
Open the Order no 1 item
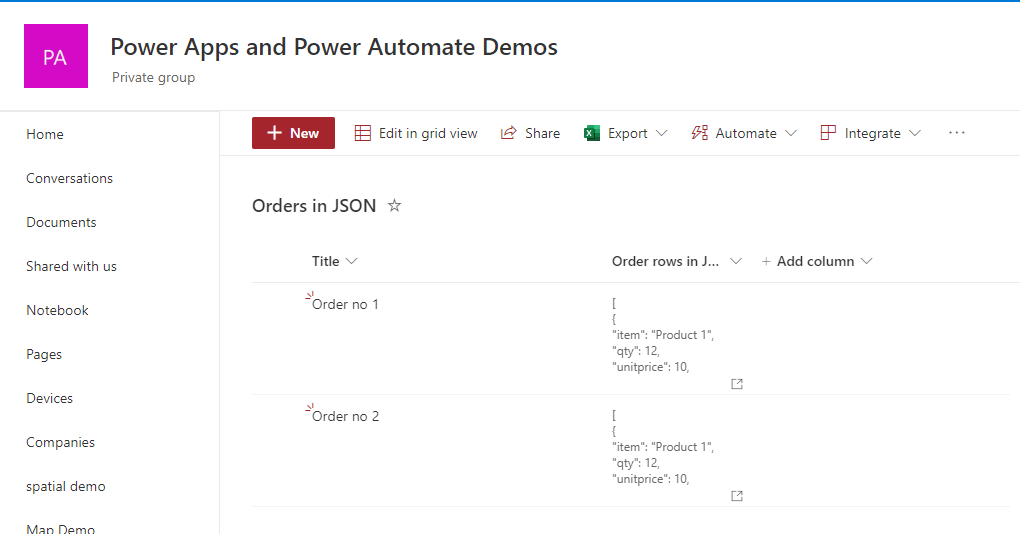345,304
